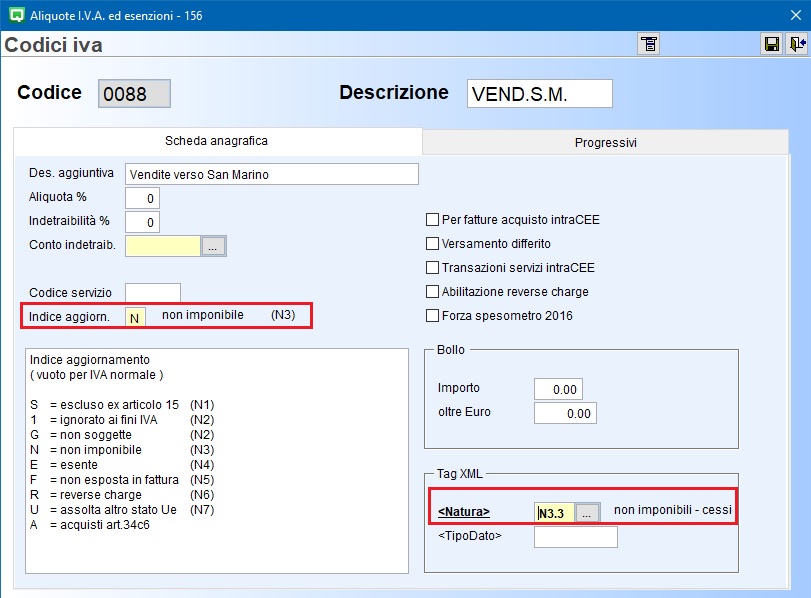
Task: Click the Indice aggiorn. field with N
Action: 135,317
